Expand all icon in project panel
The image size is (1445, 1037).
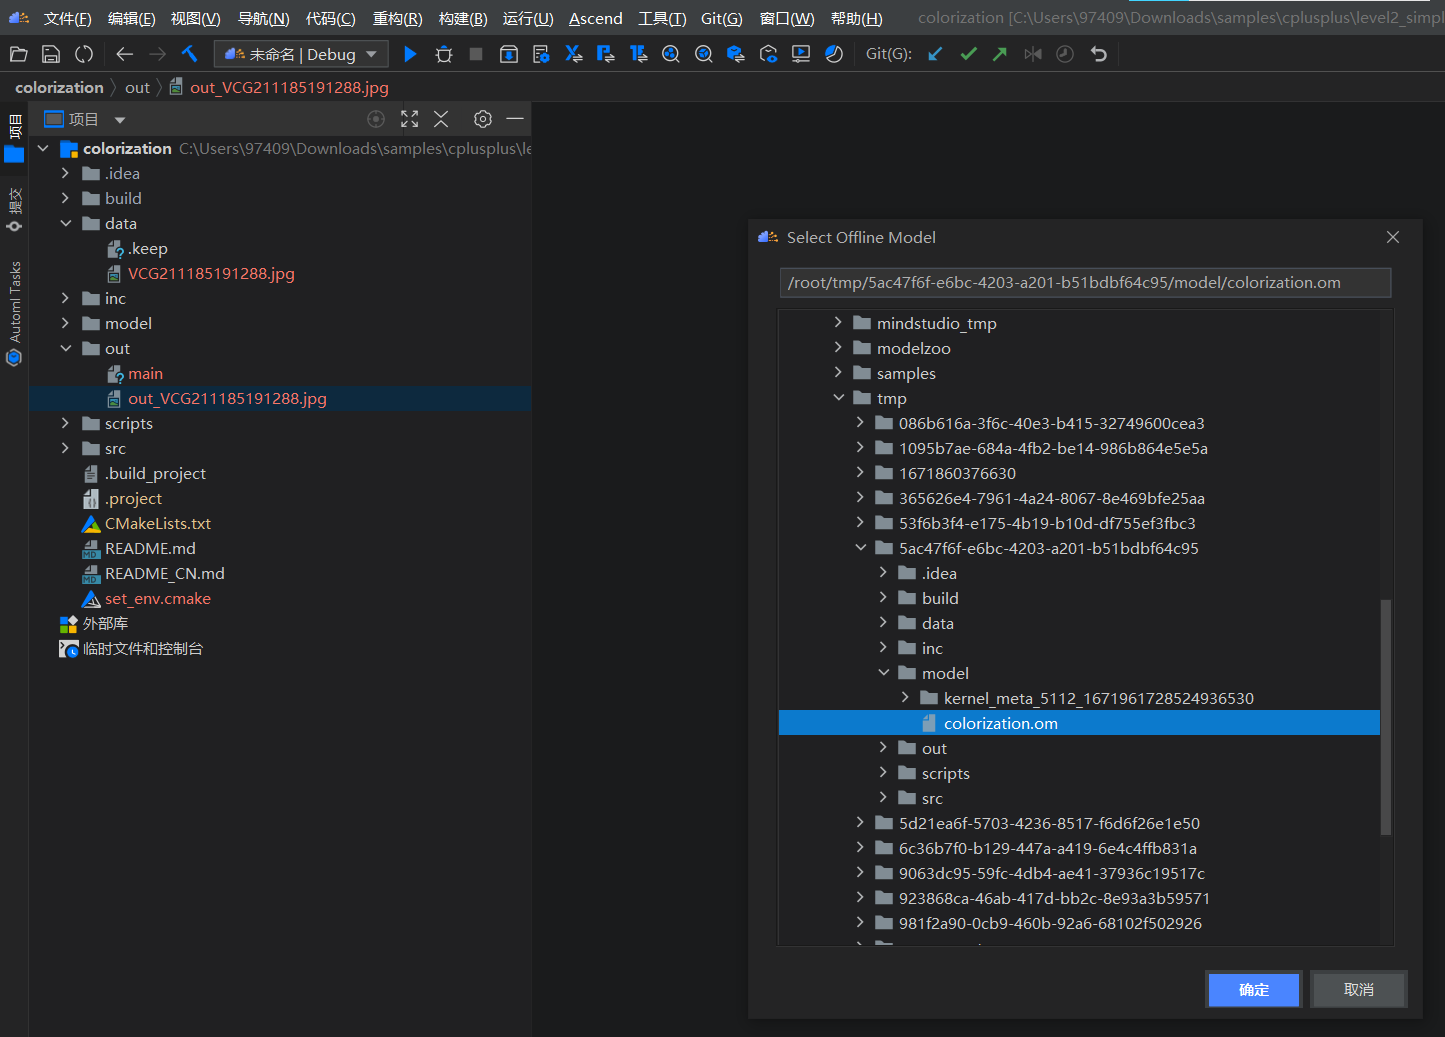[410, 119]
